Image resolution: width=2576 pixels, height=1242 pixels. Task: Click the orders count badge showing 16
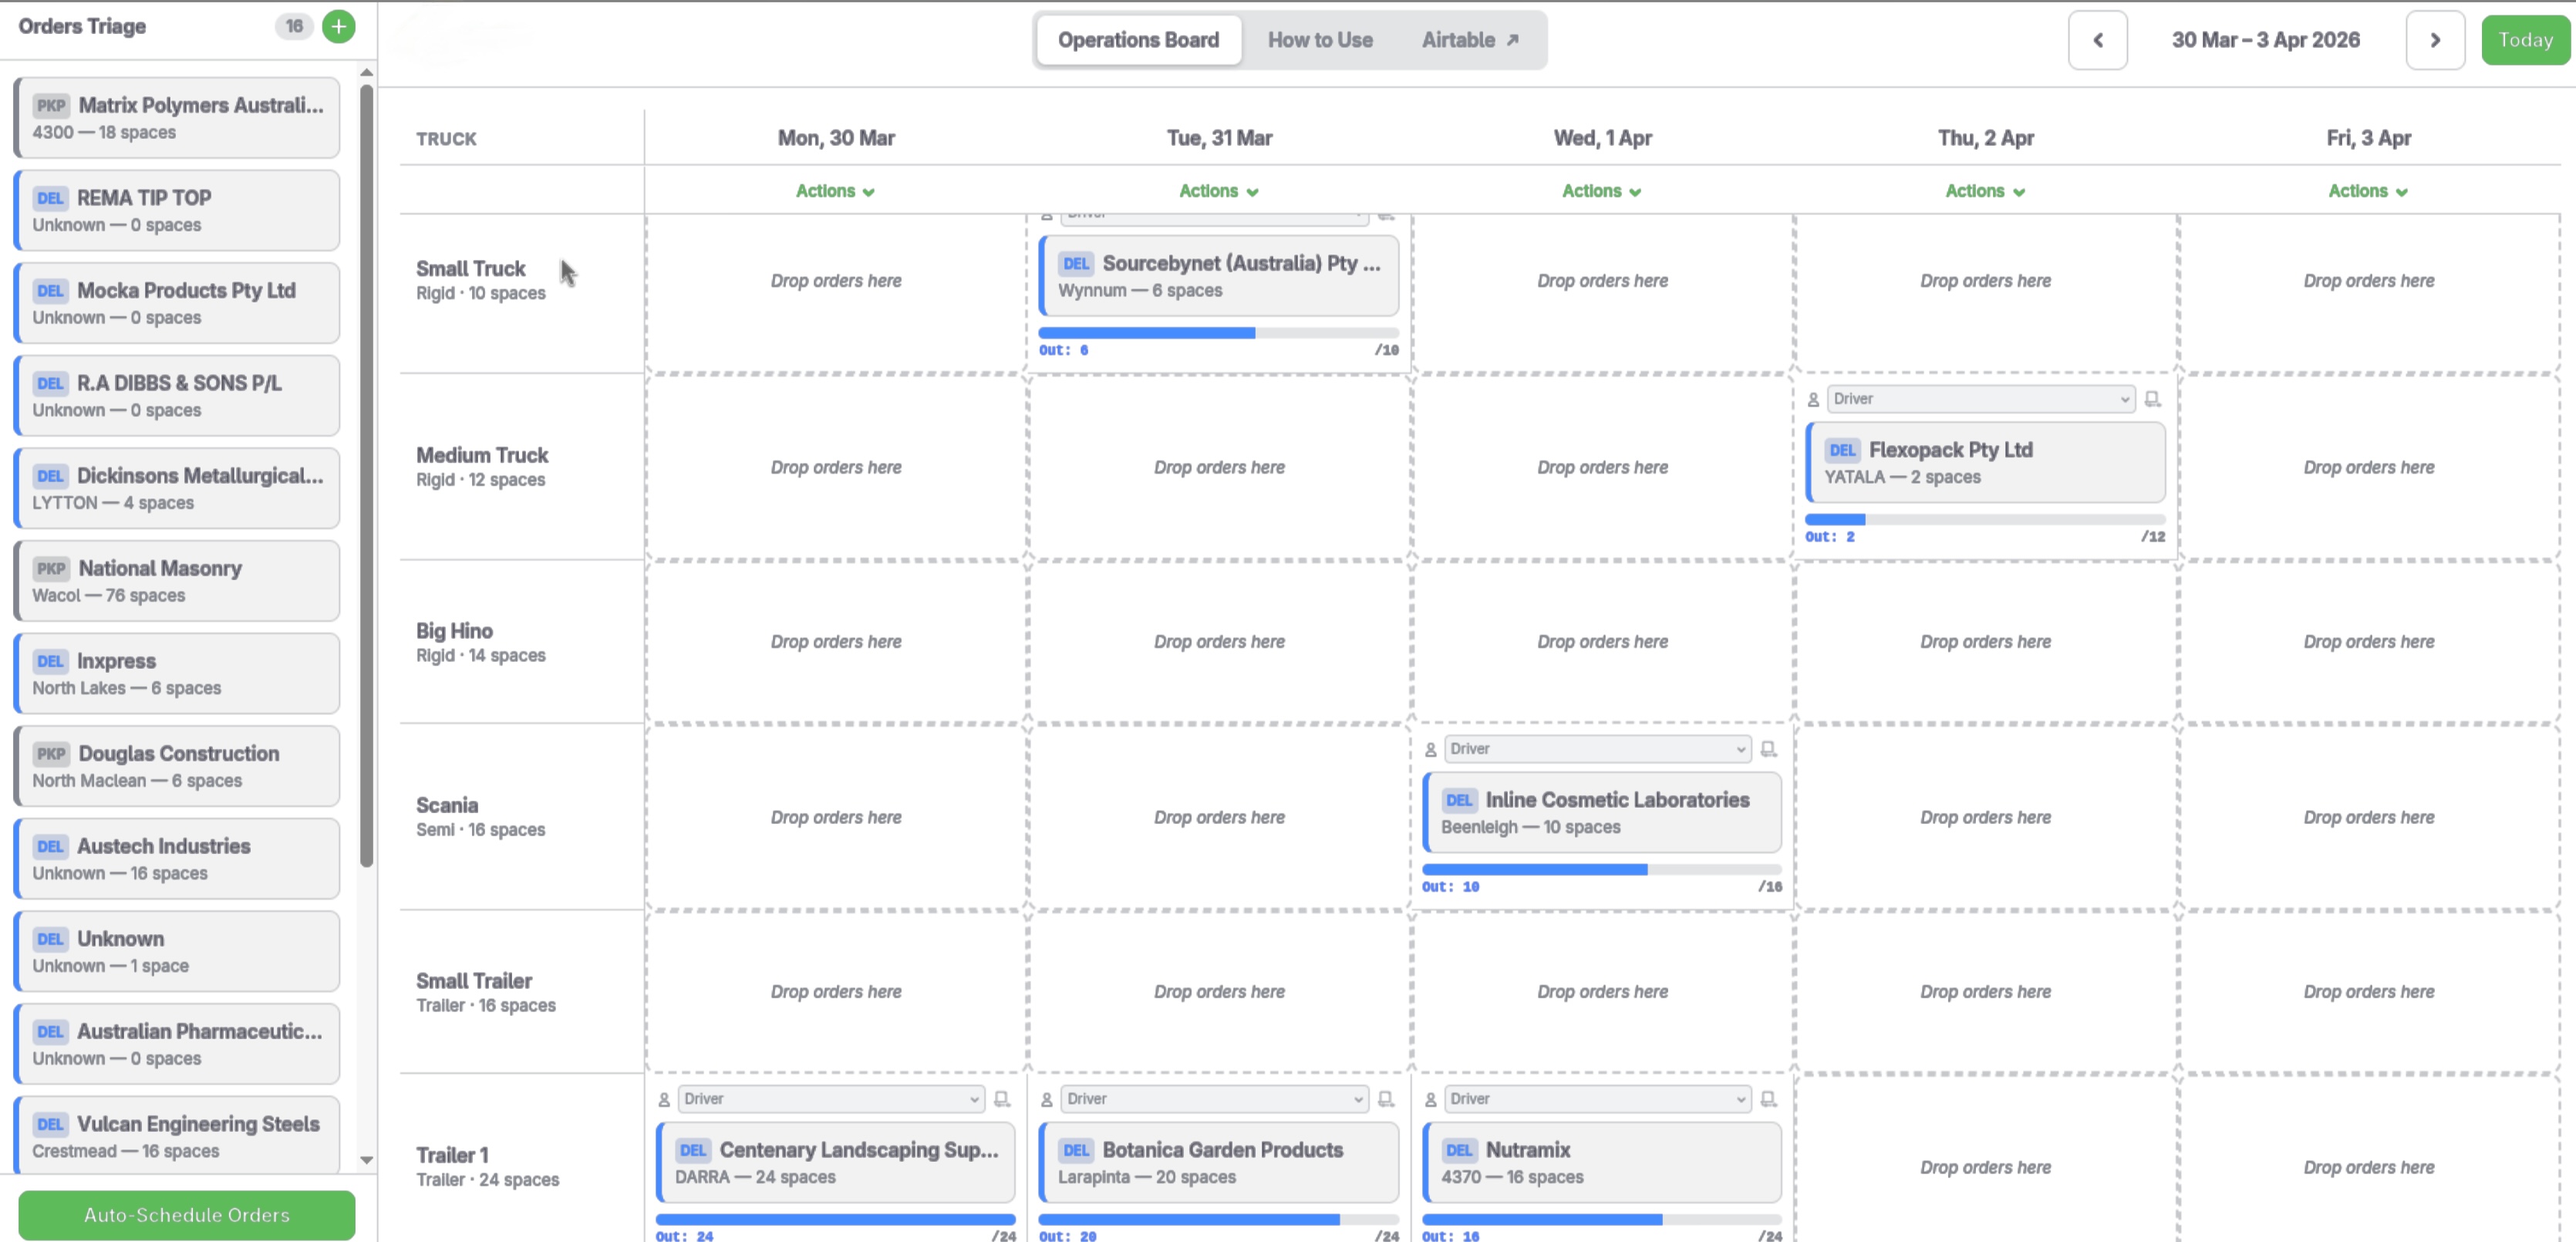[293, 27]
